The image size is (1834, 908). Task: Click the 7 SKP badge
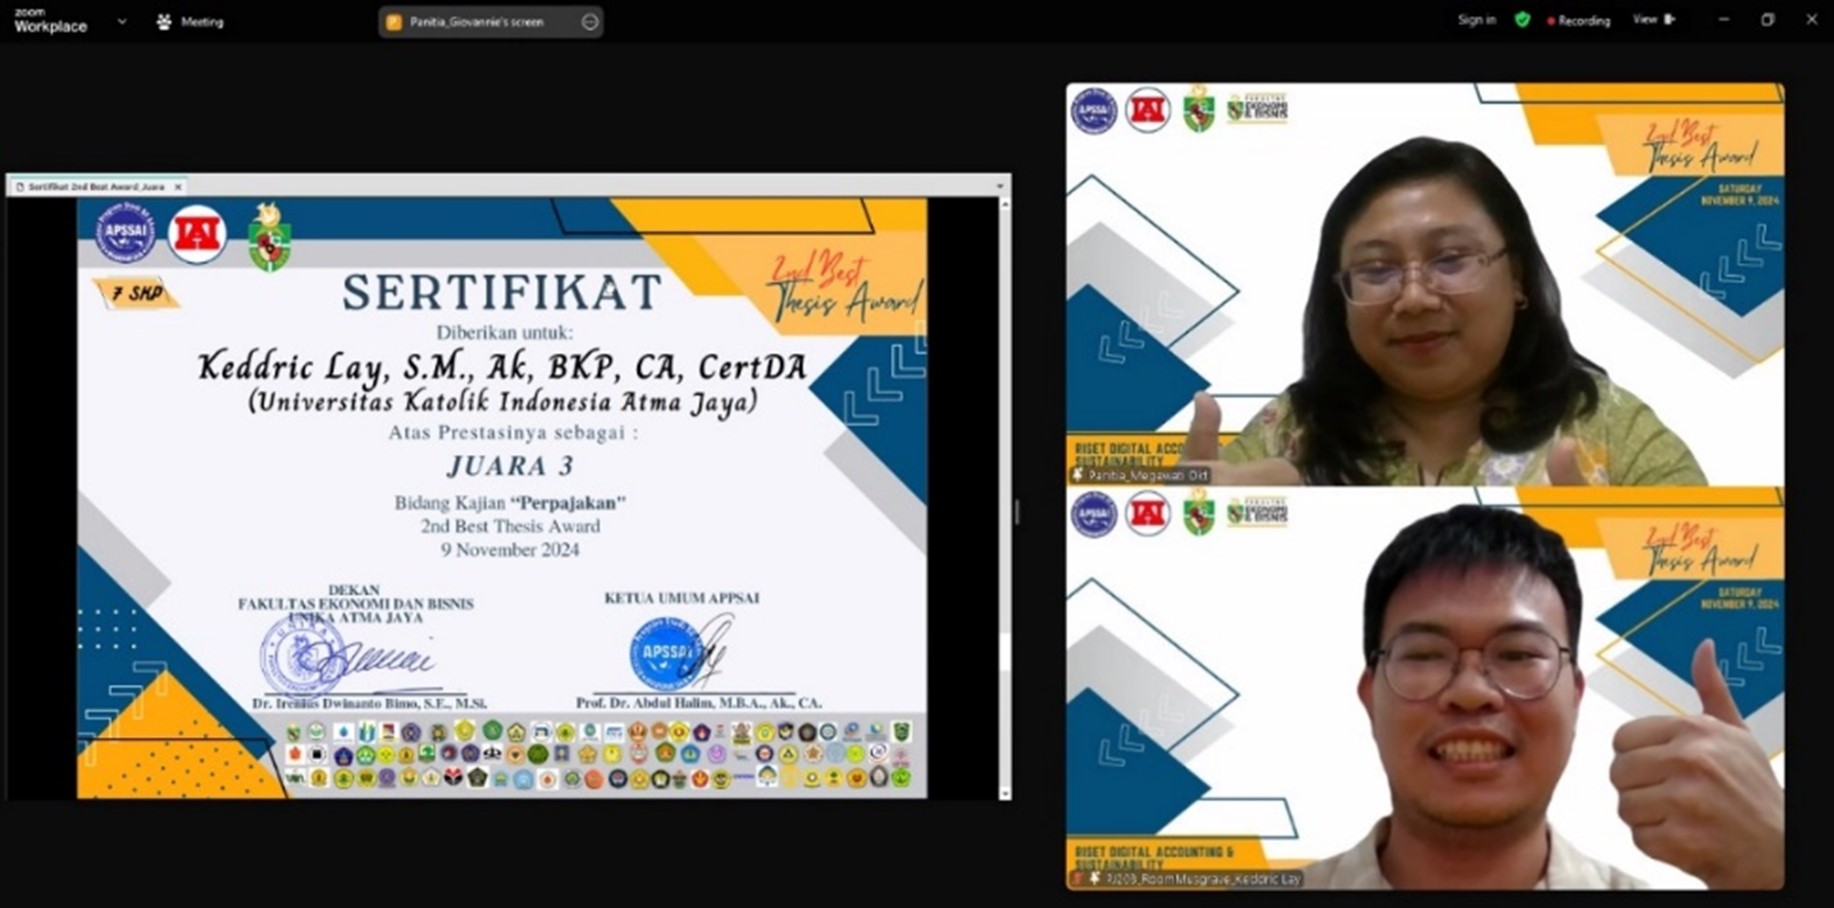pos(137,293)
